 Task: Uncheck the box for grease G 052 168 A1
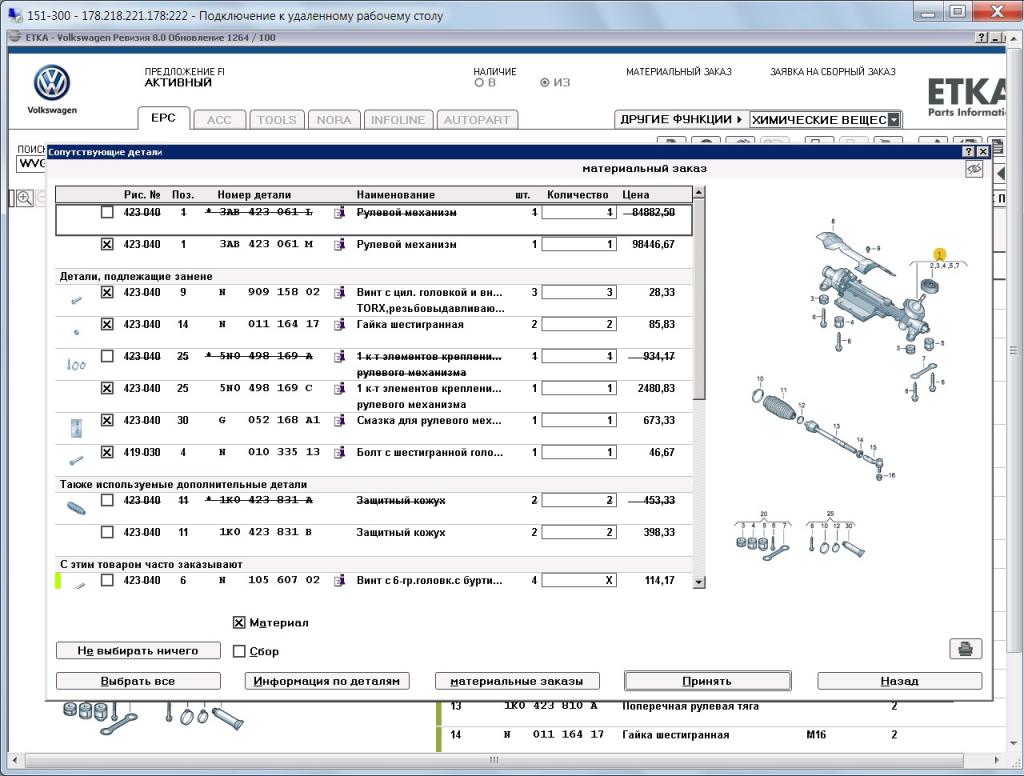coord(107,420)
